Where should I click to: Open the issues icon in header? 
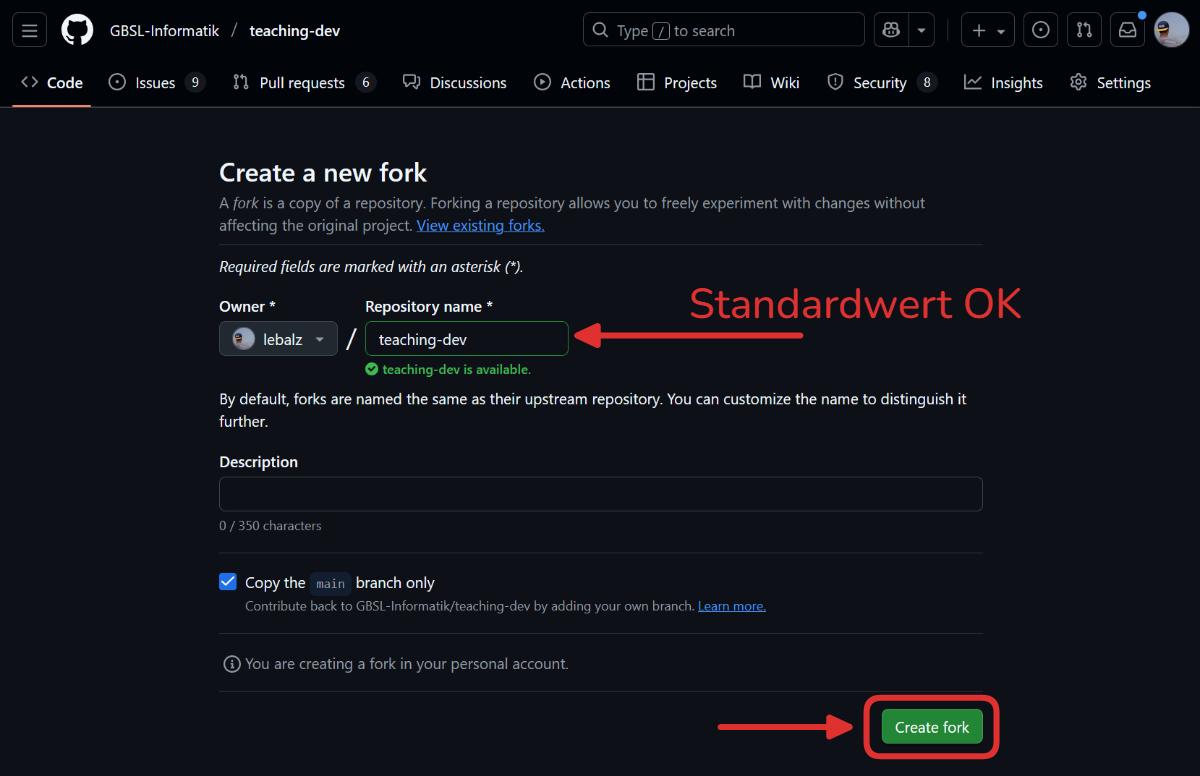click(x=1040, y=30)
